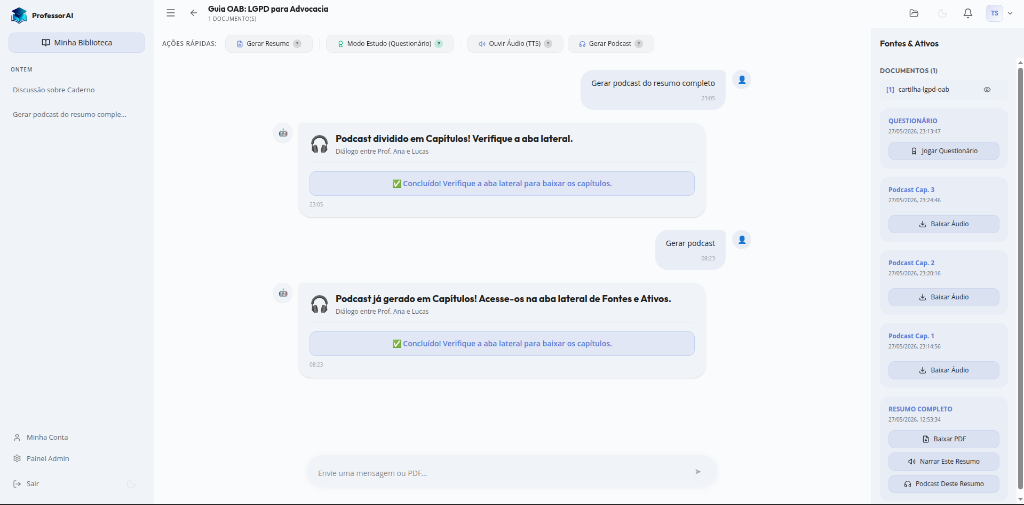The height and width of the screenshot is (505, 1024).
Task: Click the 'Podcast Cap. 3' title
Action: (911, 189)
